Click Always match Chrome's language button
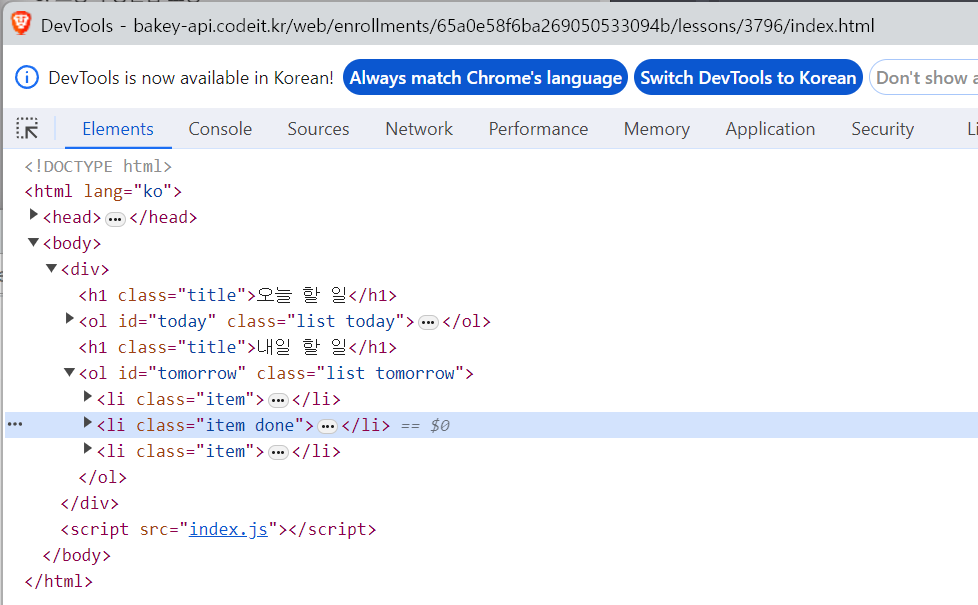The image size is (978, 605). (485, 77)
